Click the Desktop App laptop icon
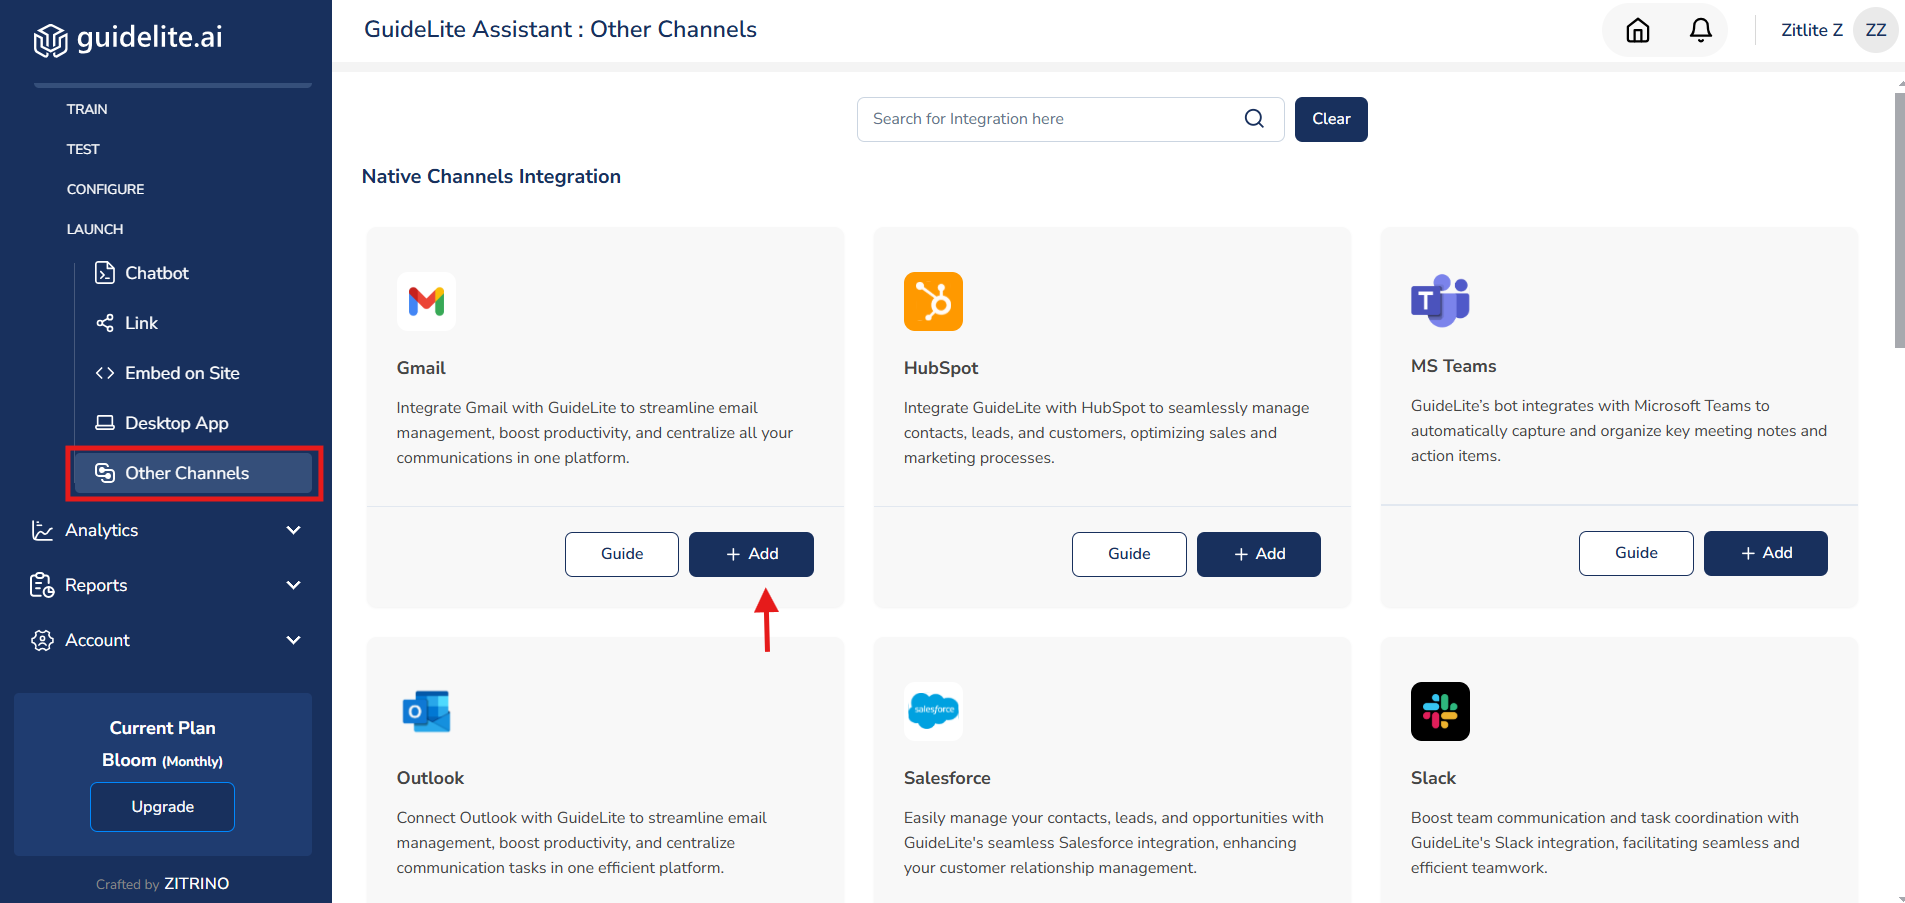Viewport: 1905px width, 903px height. (105, 423)
